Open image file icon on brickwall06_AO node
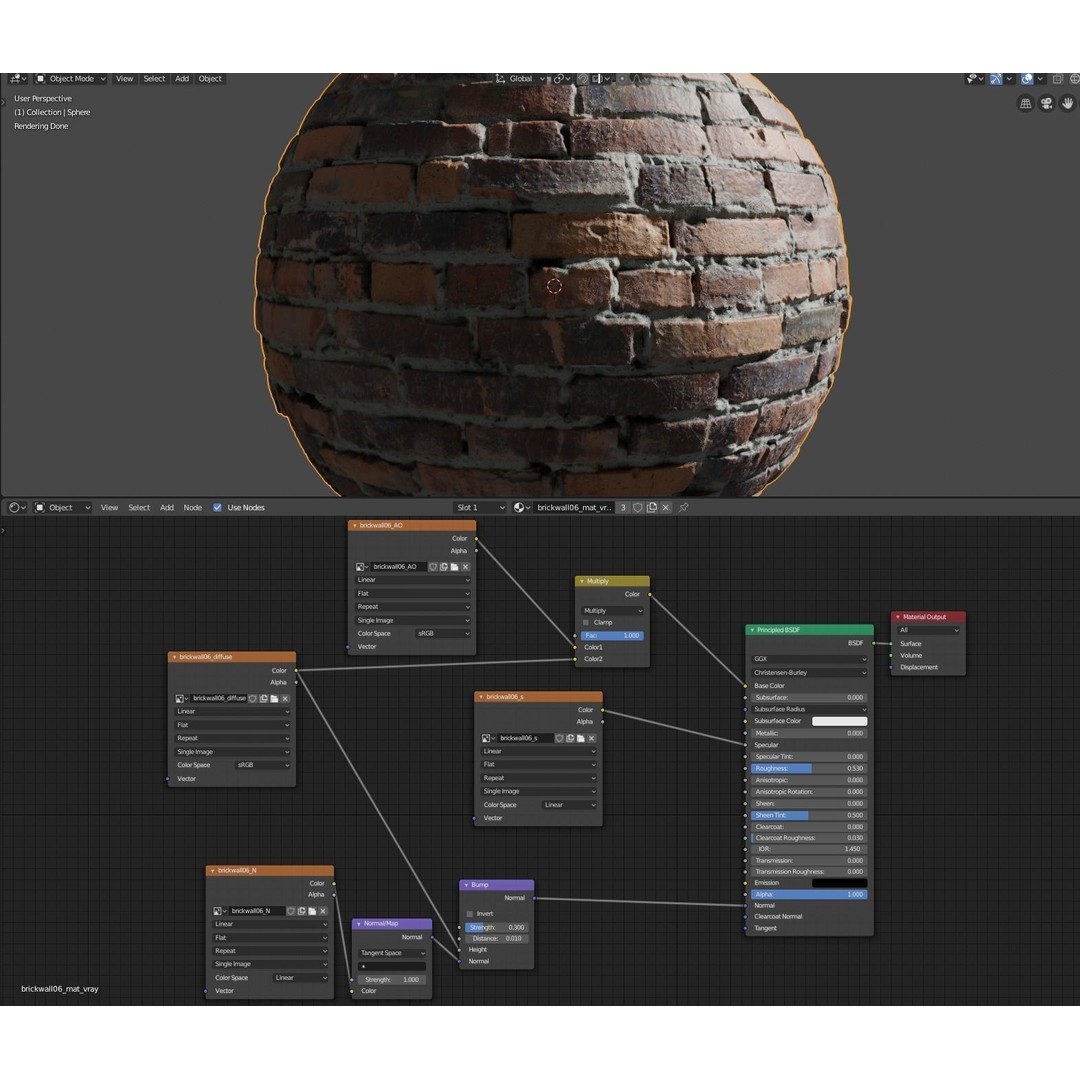Viewport: 1080px width, 1080px height. (455, 567)
